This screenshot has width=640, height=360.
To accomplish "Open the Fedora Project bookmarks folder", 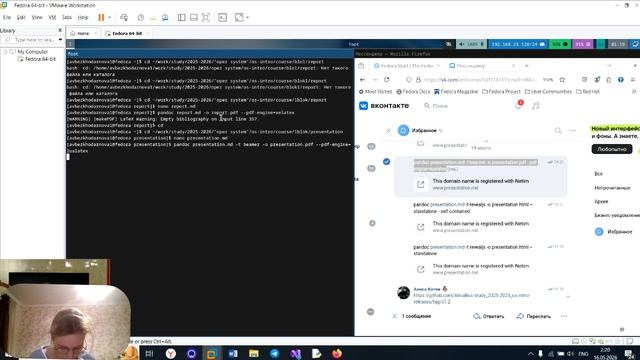I will click(502, 92).
